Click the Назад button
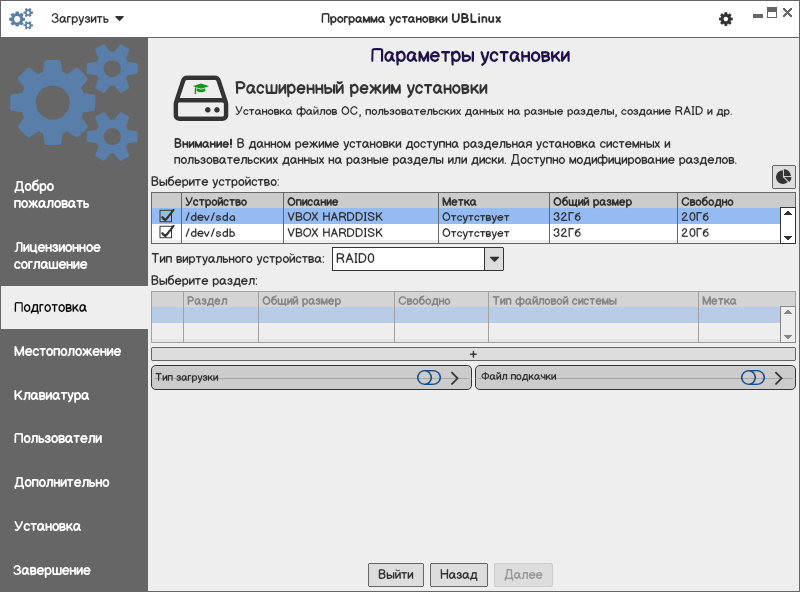This screenshot has width=800, height=592. coord(459,575)
